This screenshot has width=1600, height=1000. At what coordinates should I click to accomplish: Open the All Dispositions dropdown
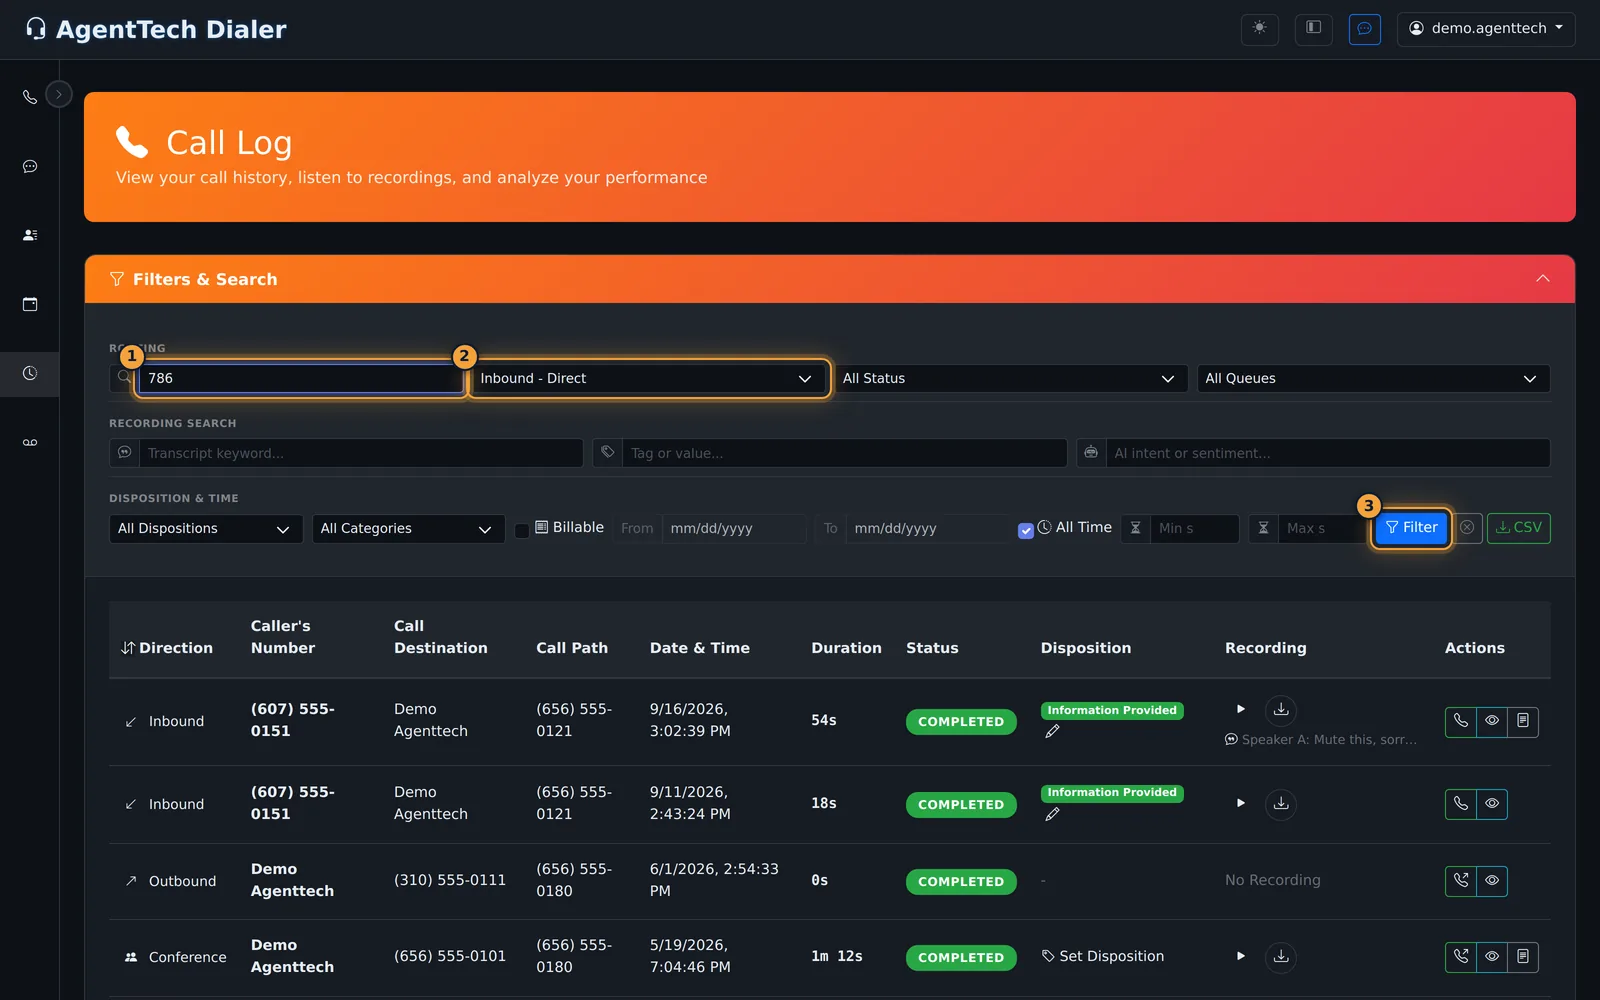point(206,529)
